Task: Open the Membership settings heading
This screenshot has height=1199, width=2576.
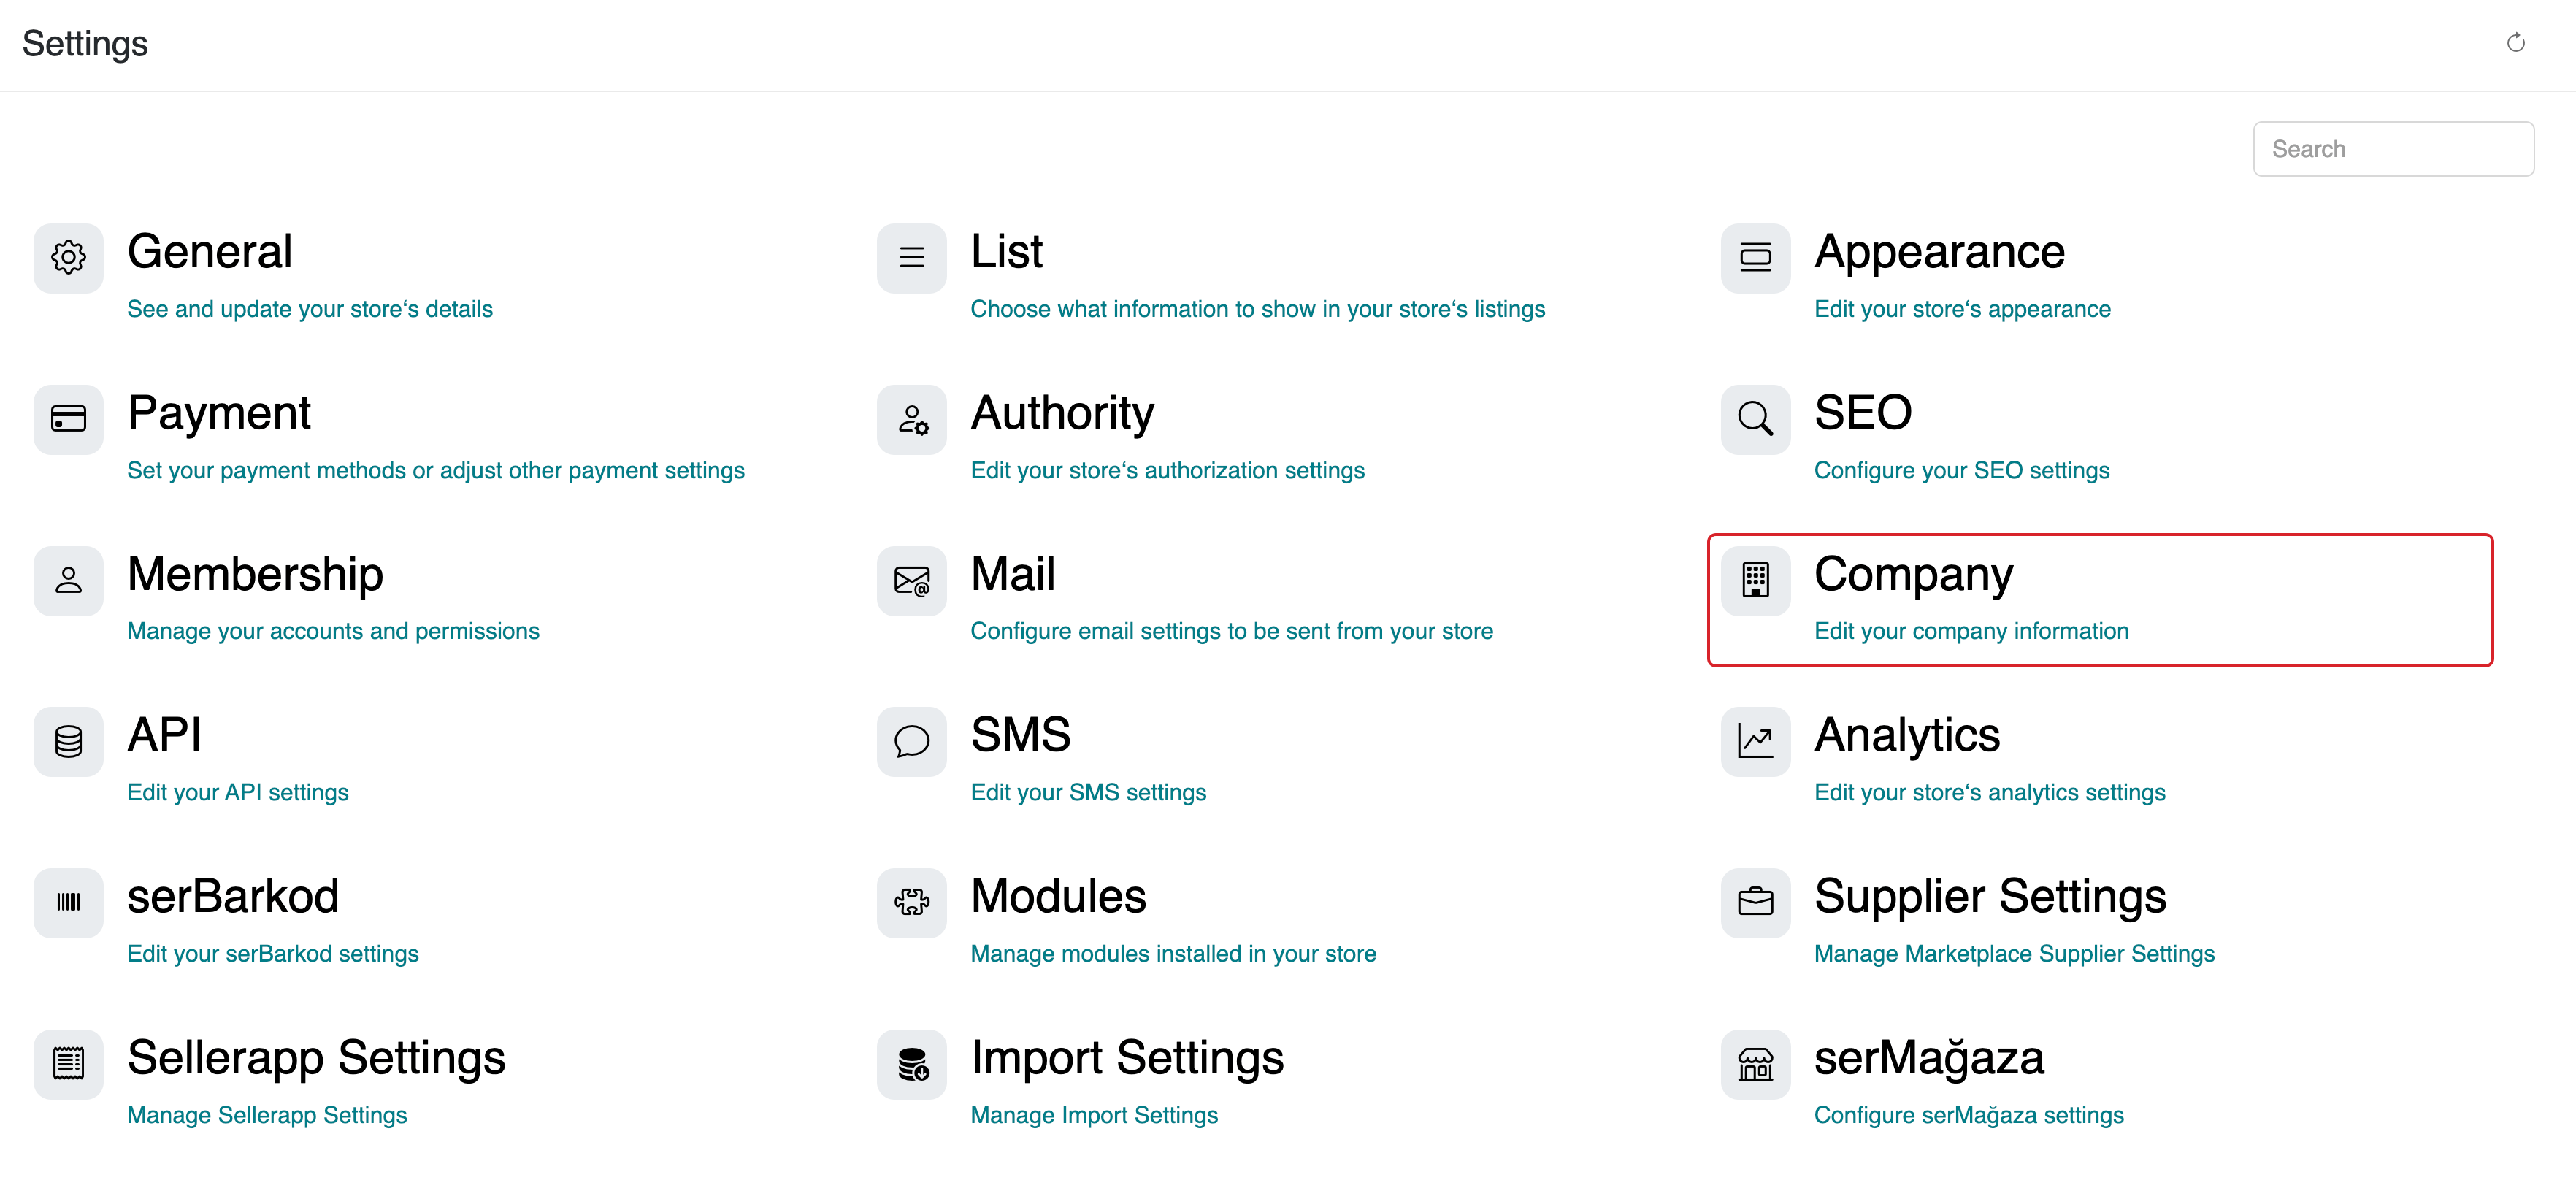Action: tap(255, 574)
